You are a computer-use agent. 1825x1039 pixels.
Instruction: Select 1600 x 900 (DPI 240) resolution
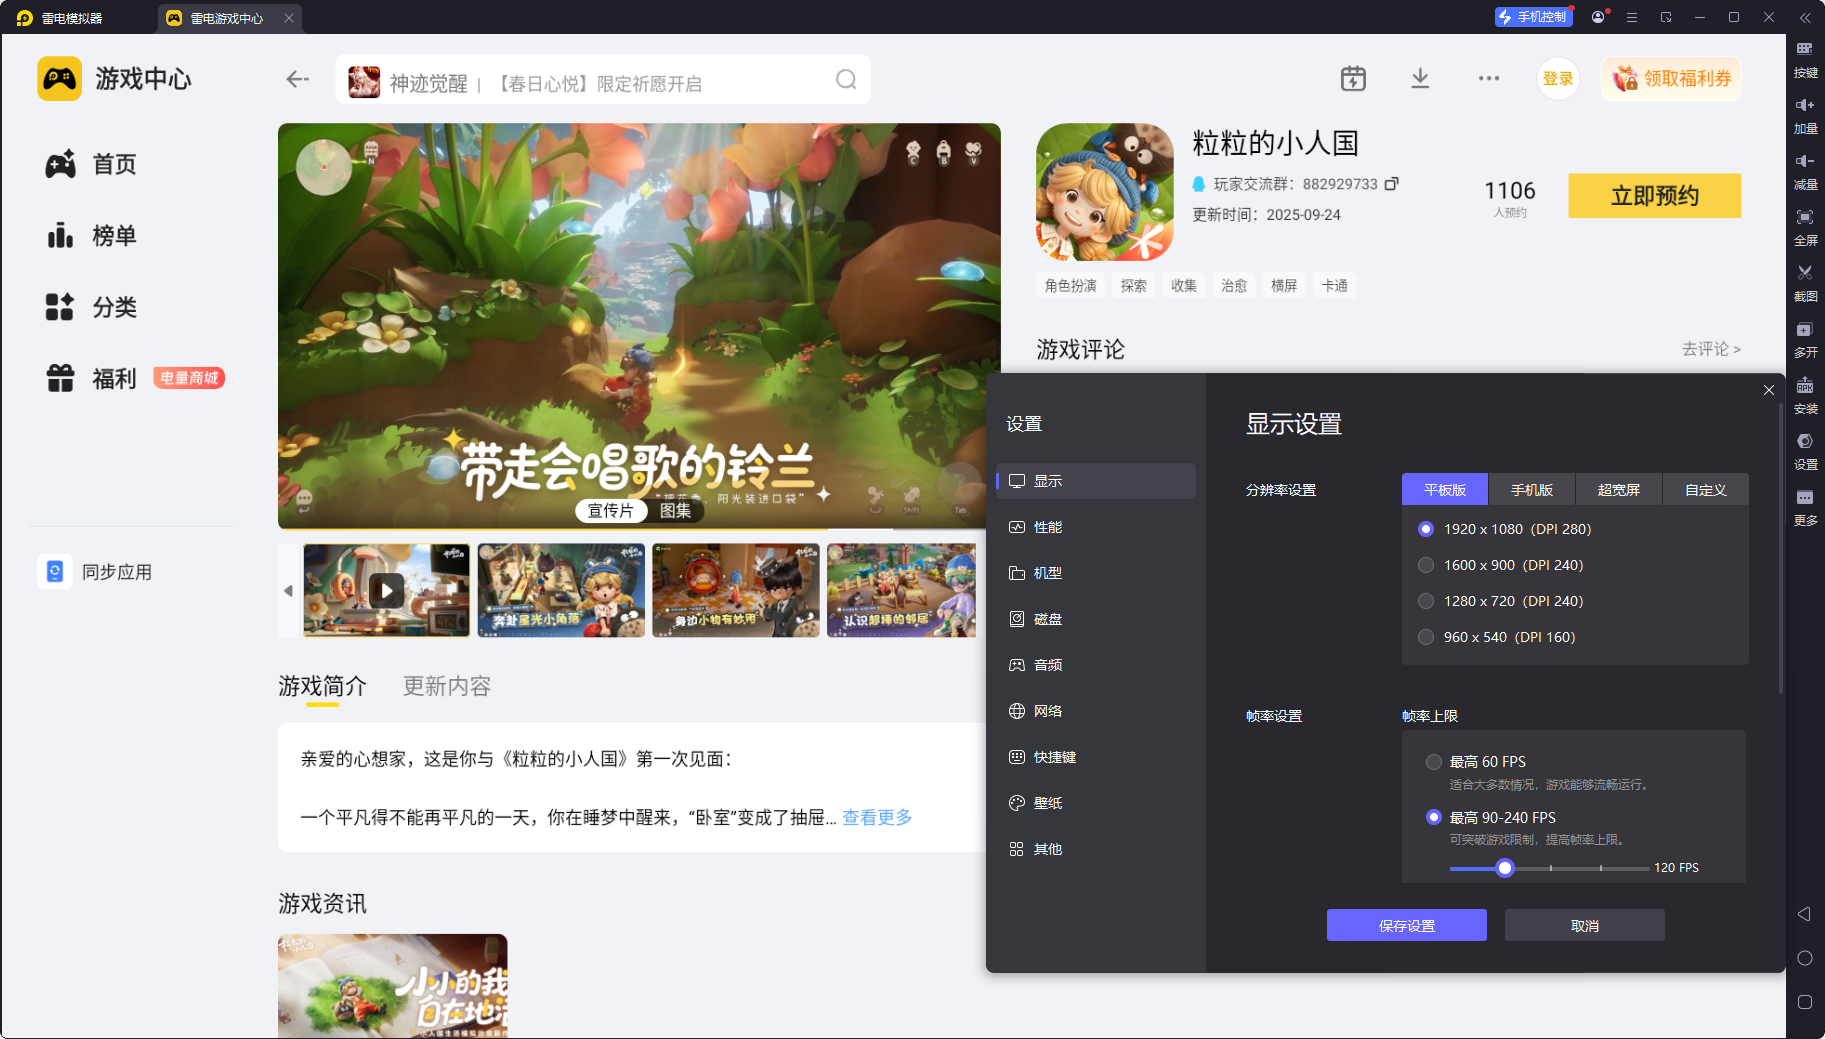pos(1500,565)
